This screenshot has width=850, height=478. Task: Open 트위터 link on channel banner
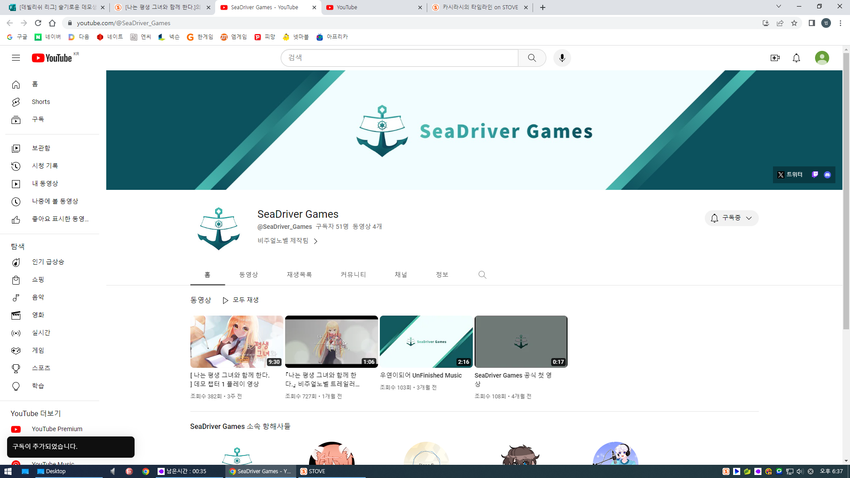click(790, 175)
